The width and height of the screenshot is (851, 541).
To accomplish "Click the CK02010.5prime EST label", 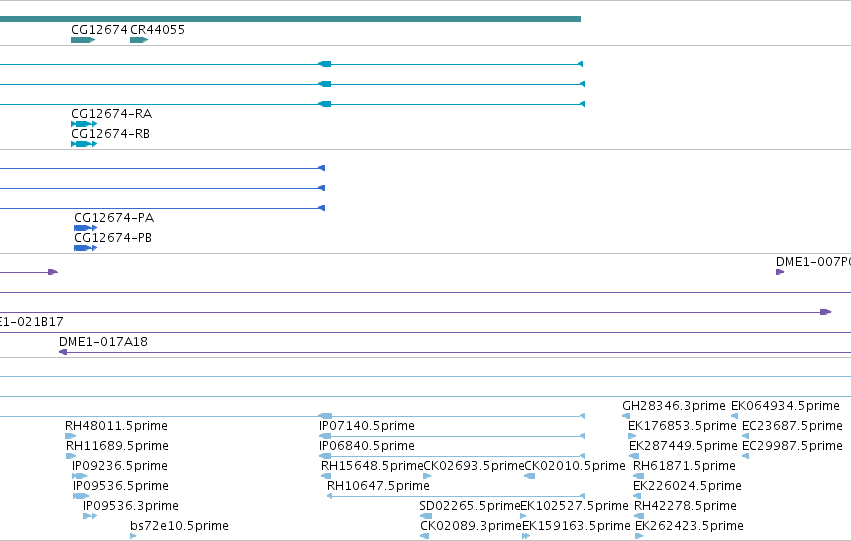I will click(575, 466).
